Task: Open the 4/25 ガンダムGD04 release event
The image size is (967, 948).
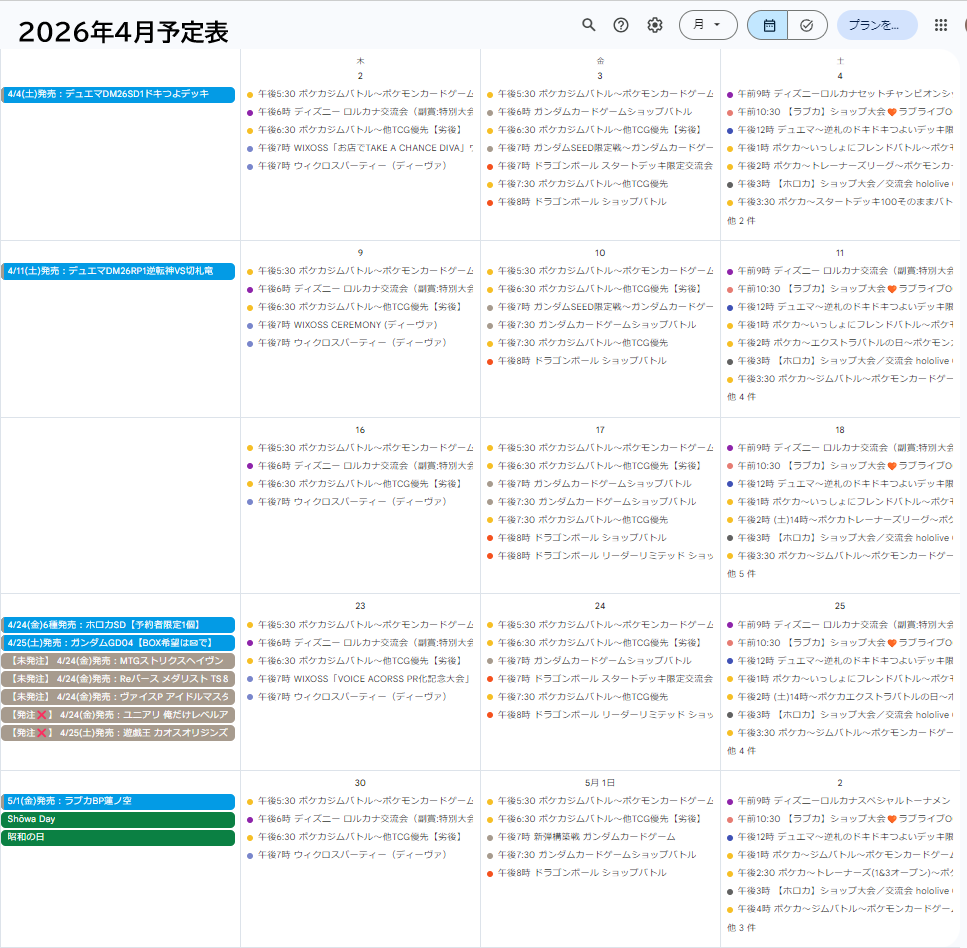Action: (x=118, y=643)
